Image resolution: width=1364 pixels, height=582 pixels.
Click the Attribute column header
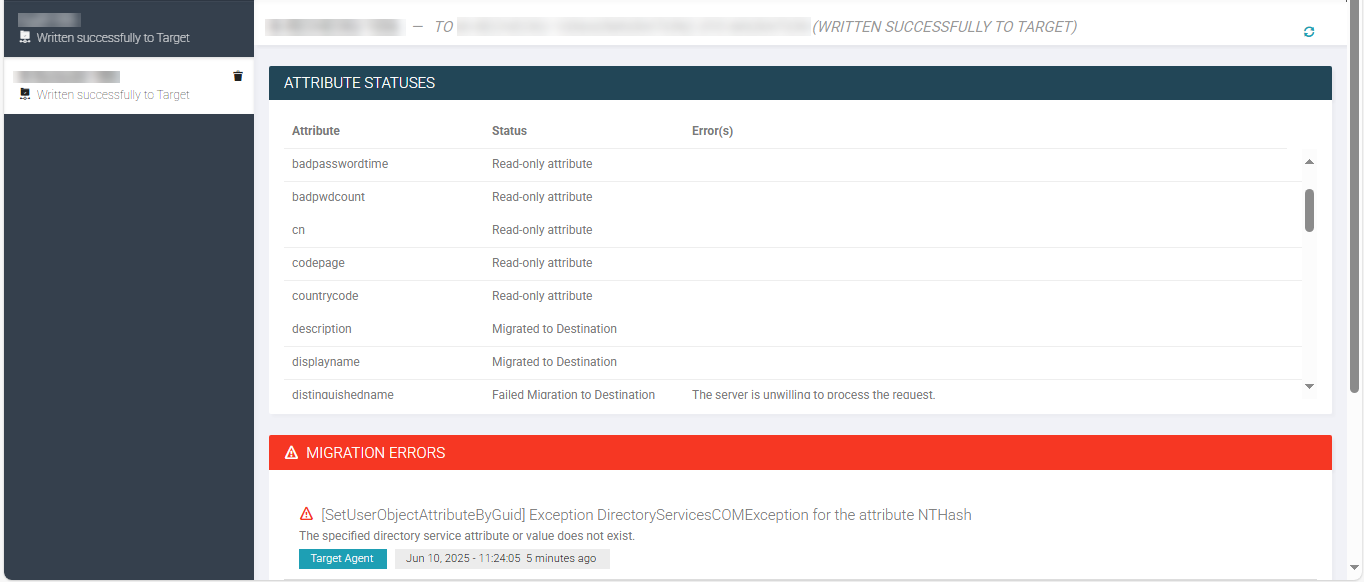[x=314, y=131]
